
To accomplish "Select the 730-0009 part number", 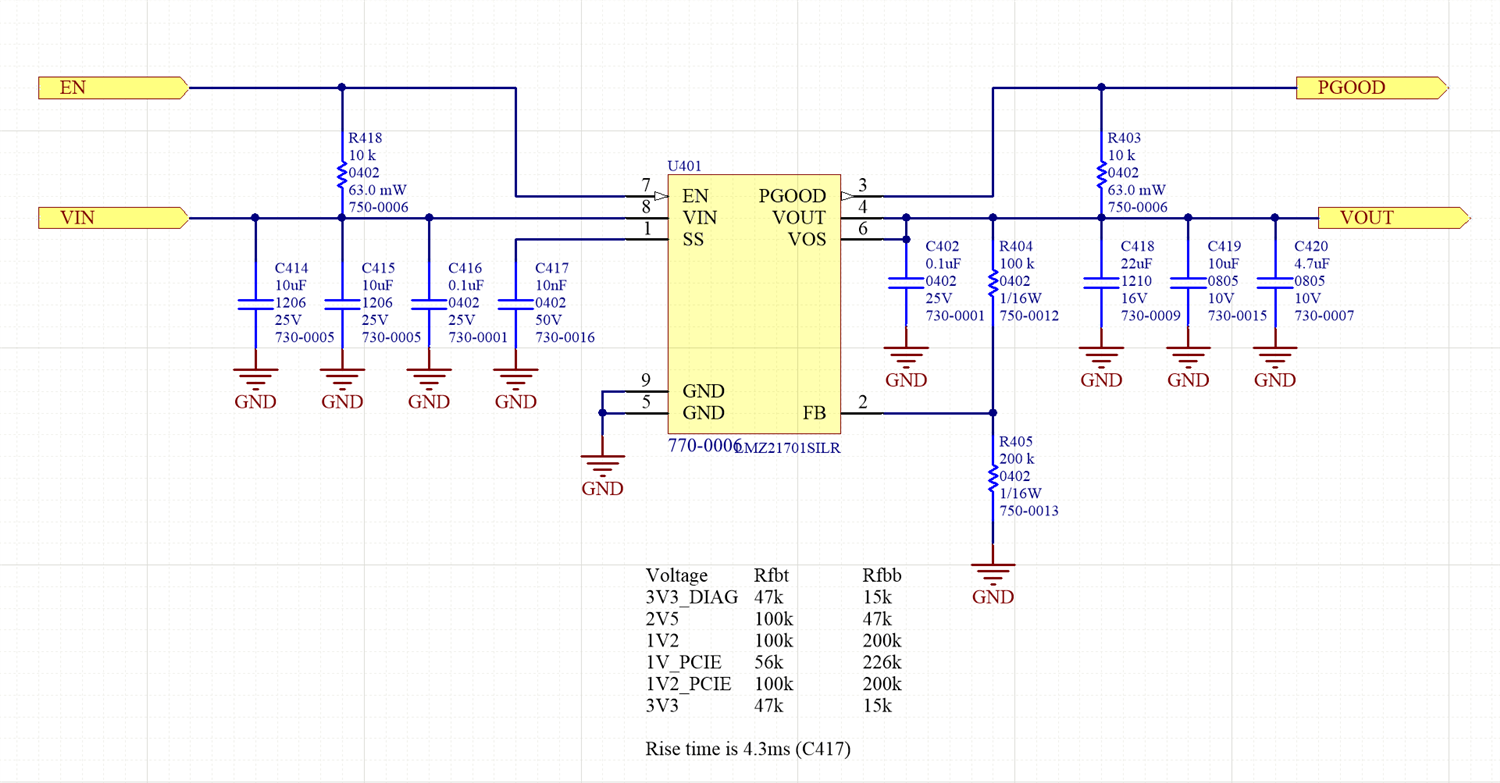I will coord(1151,316).
